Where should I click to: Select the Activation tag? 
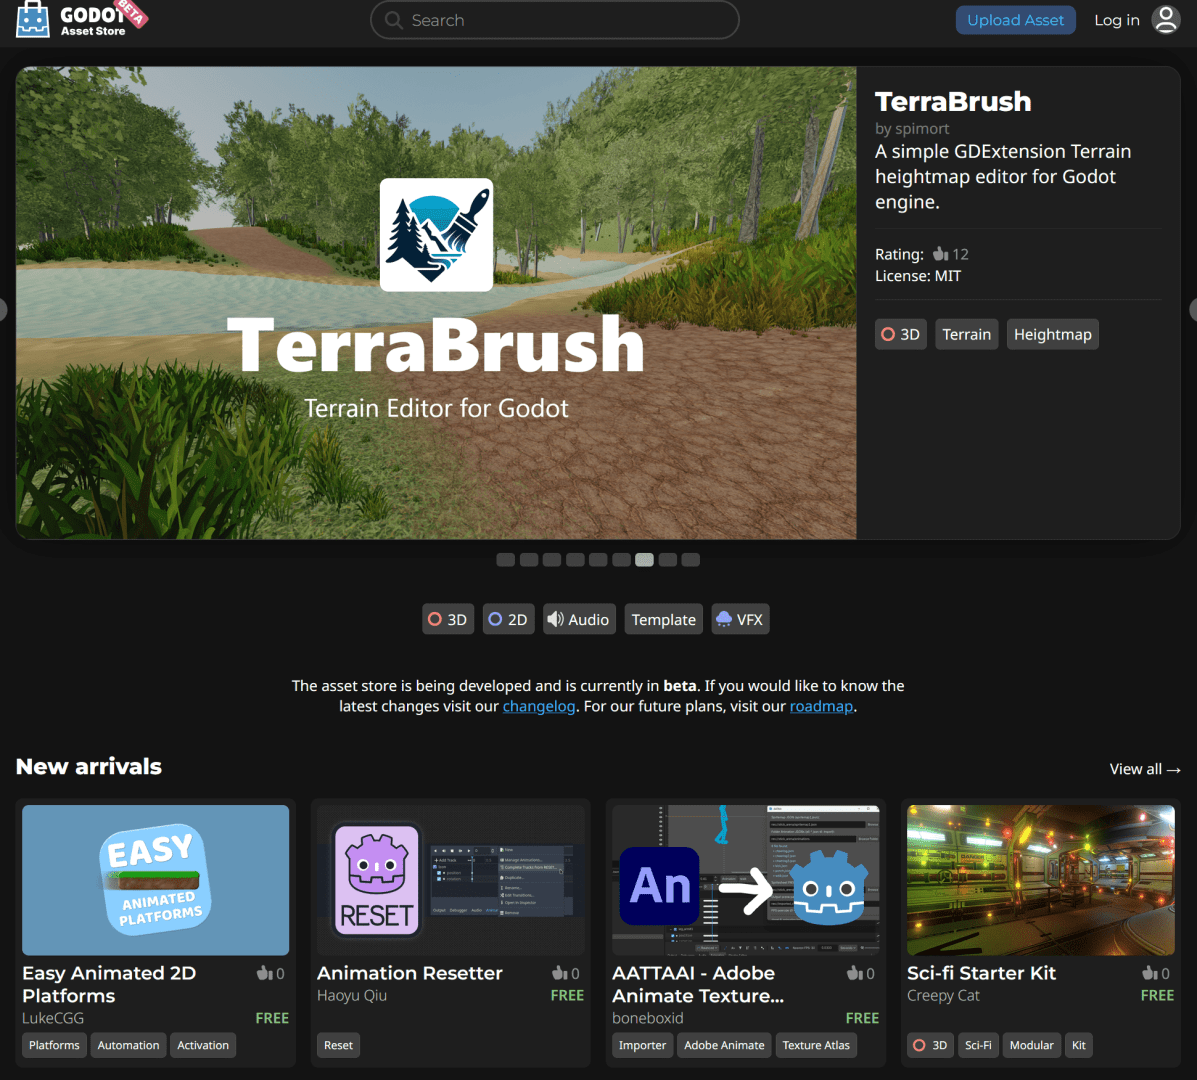[203, 1045]
